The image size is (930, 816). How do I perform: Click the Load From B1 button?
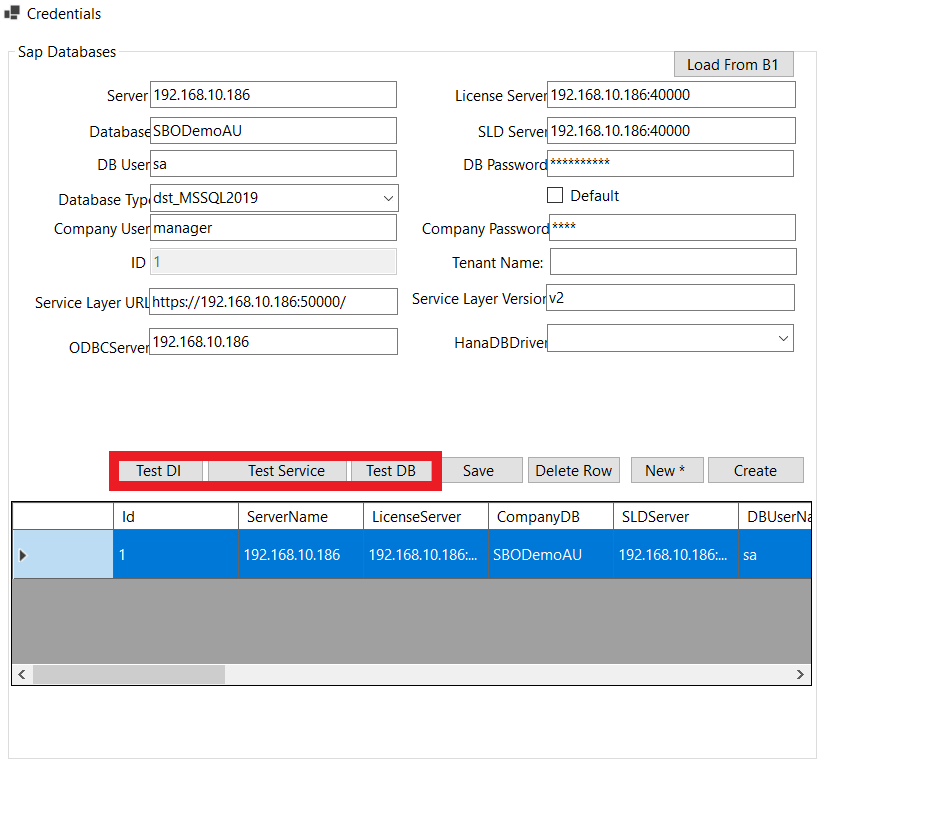coord(733,65)
